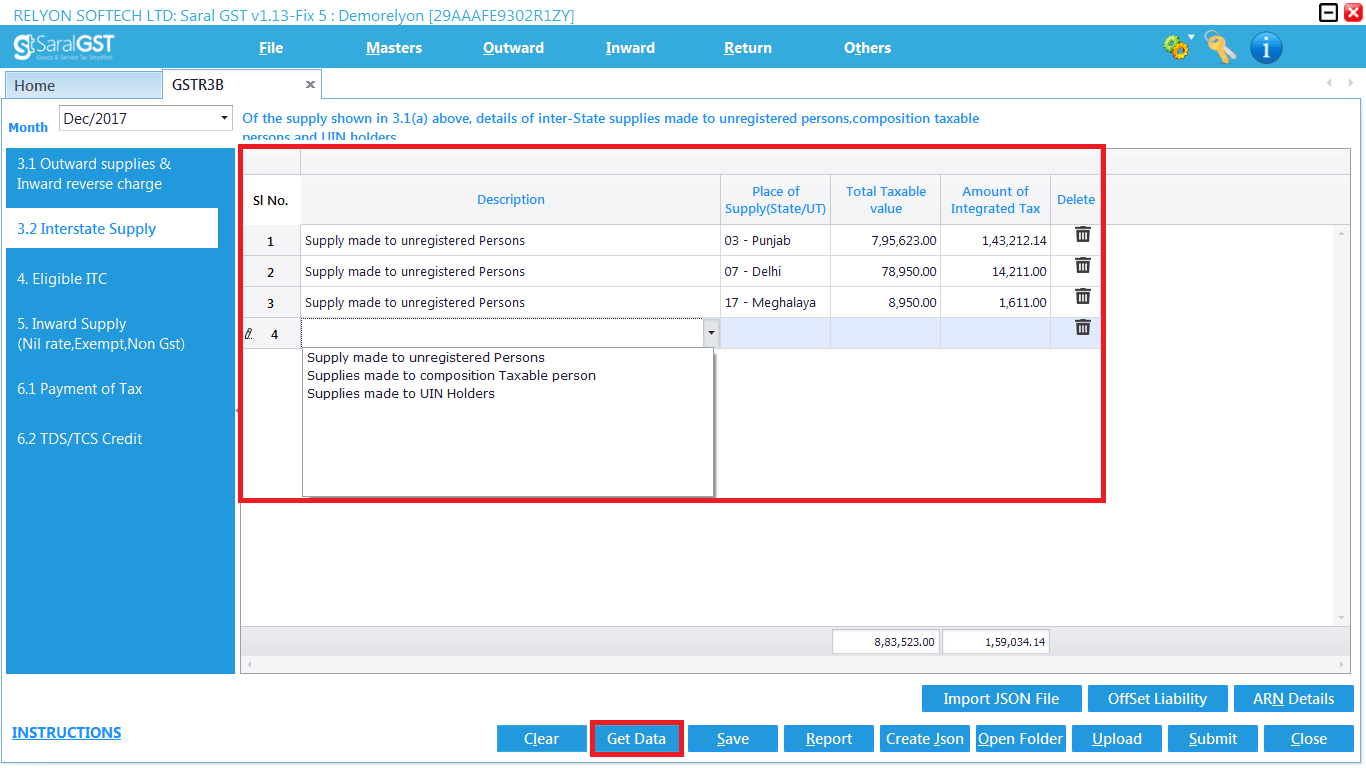Click the golden key icon
The height and width of the screenshot is (768, 1366).
1220,47
